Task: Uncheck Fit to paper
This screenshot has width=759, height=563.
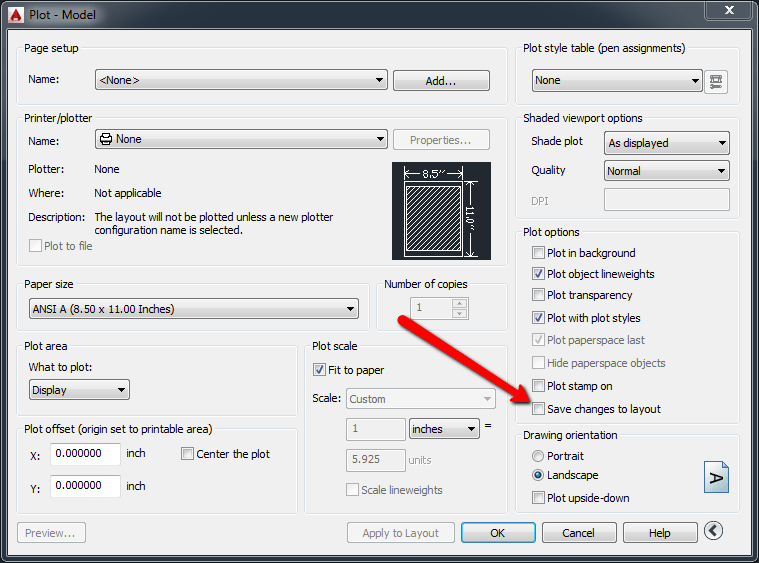Action: tap(319, 370)
